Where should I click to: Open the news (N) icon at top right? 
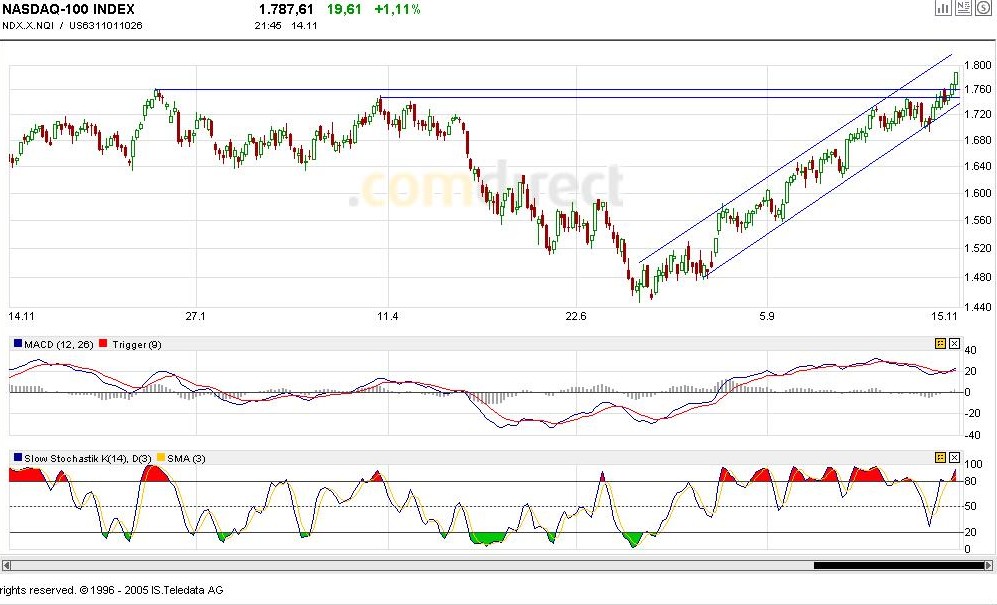963,8
